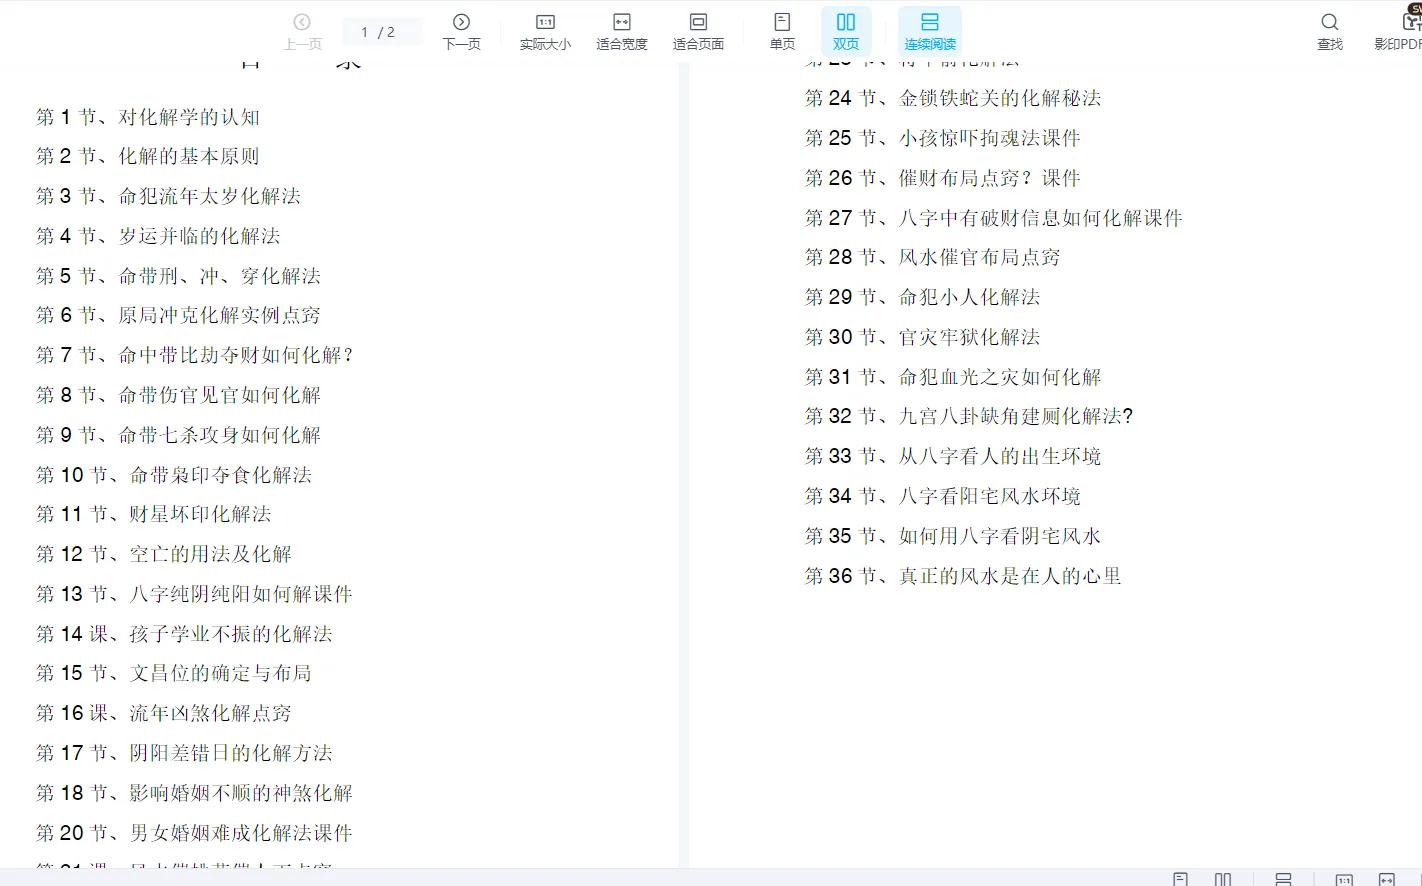Click entry 第 35 节、如何用八字看阴宅风水
The width and height of the screenshot is (1422, 886).
click(953, 536)
